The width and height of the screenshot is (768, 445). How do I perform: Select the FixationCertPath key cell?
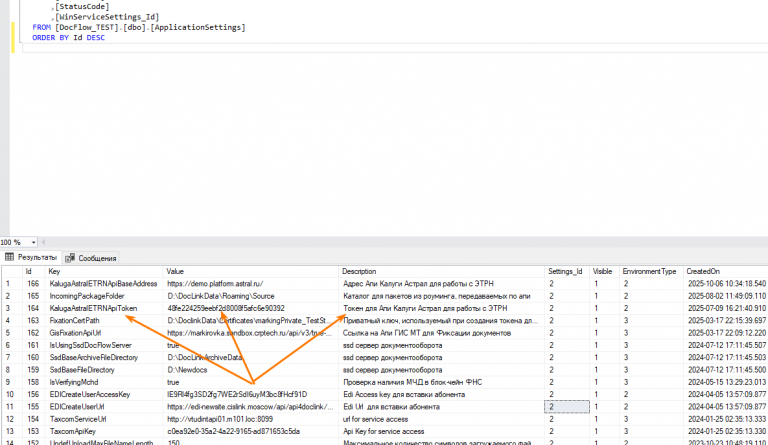point(104,320)
